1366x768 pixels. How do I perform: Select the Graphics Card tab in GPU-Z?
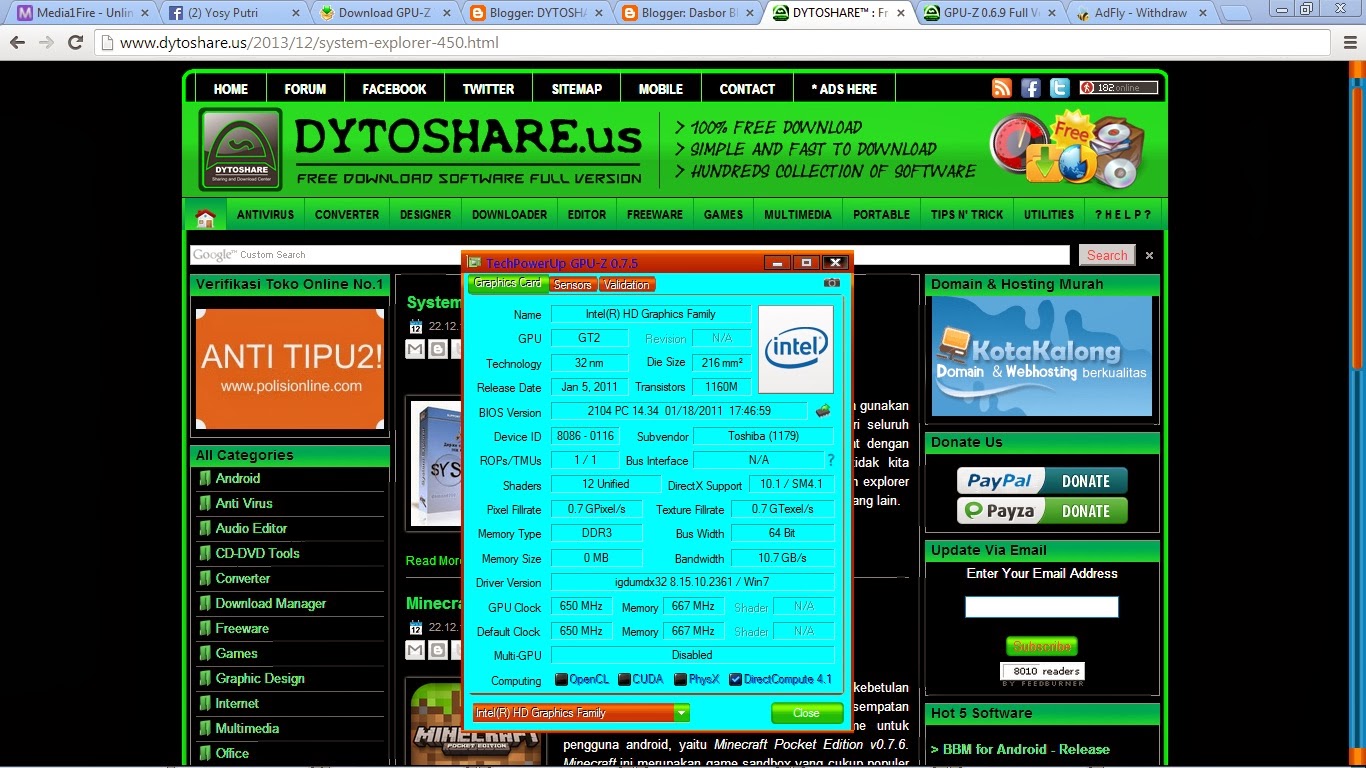508,284
